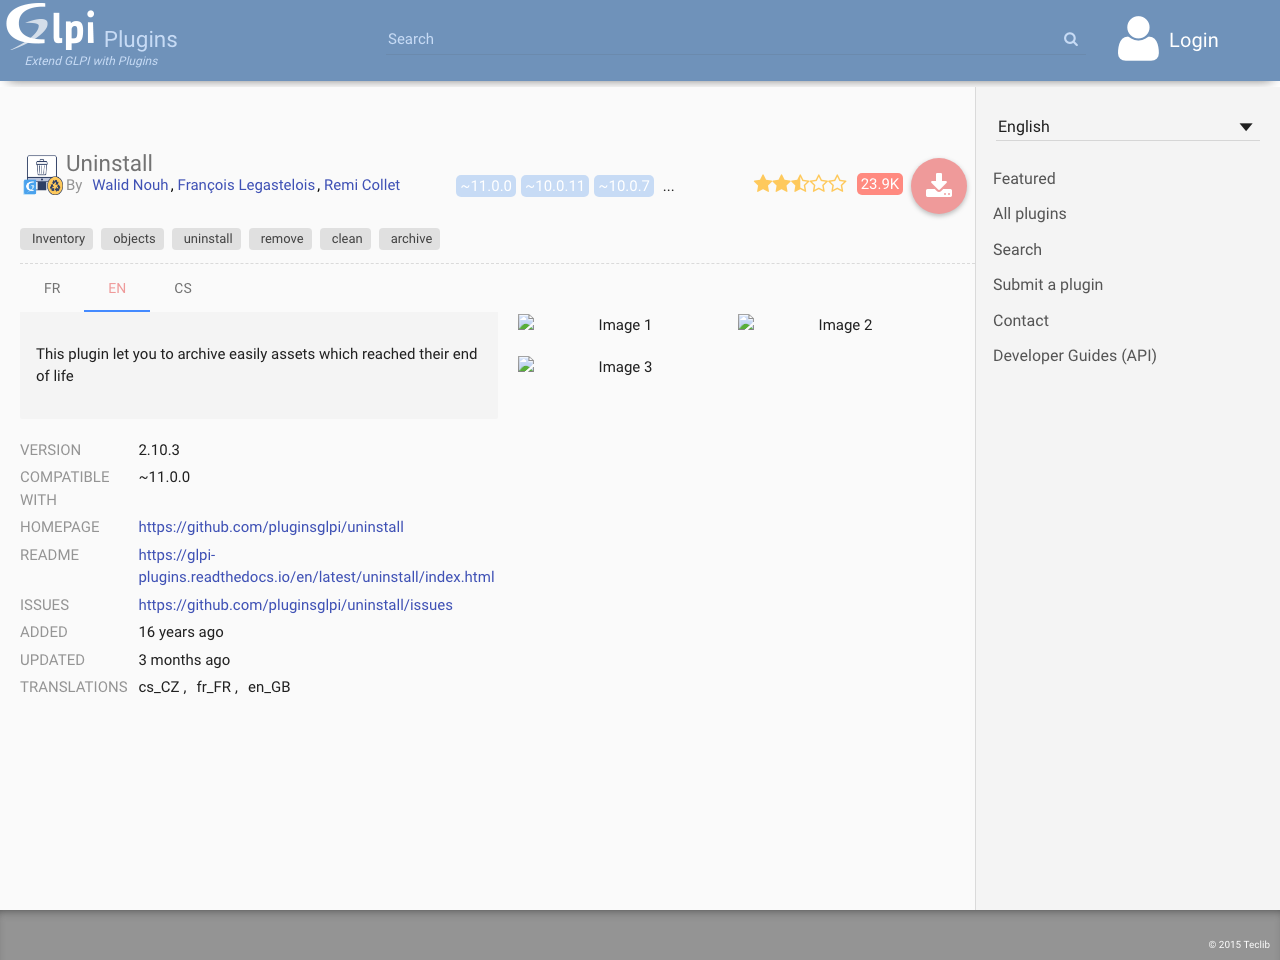Viewport: 1280px width, 960px height.
Task: Select the ~11.0.0 version badge
Action: coord(486,186)
